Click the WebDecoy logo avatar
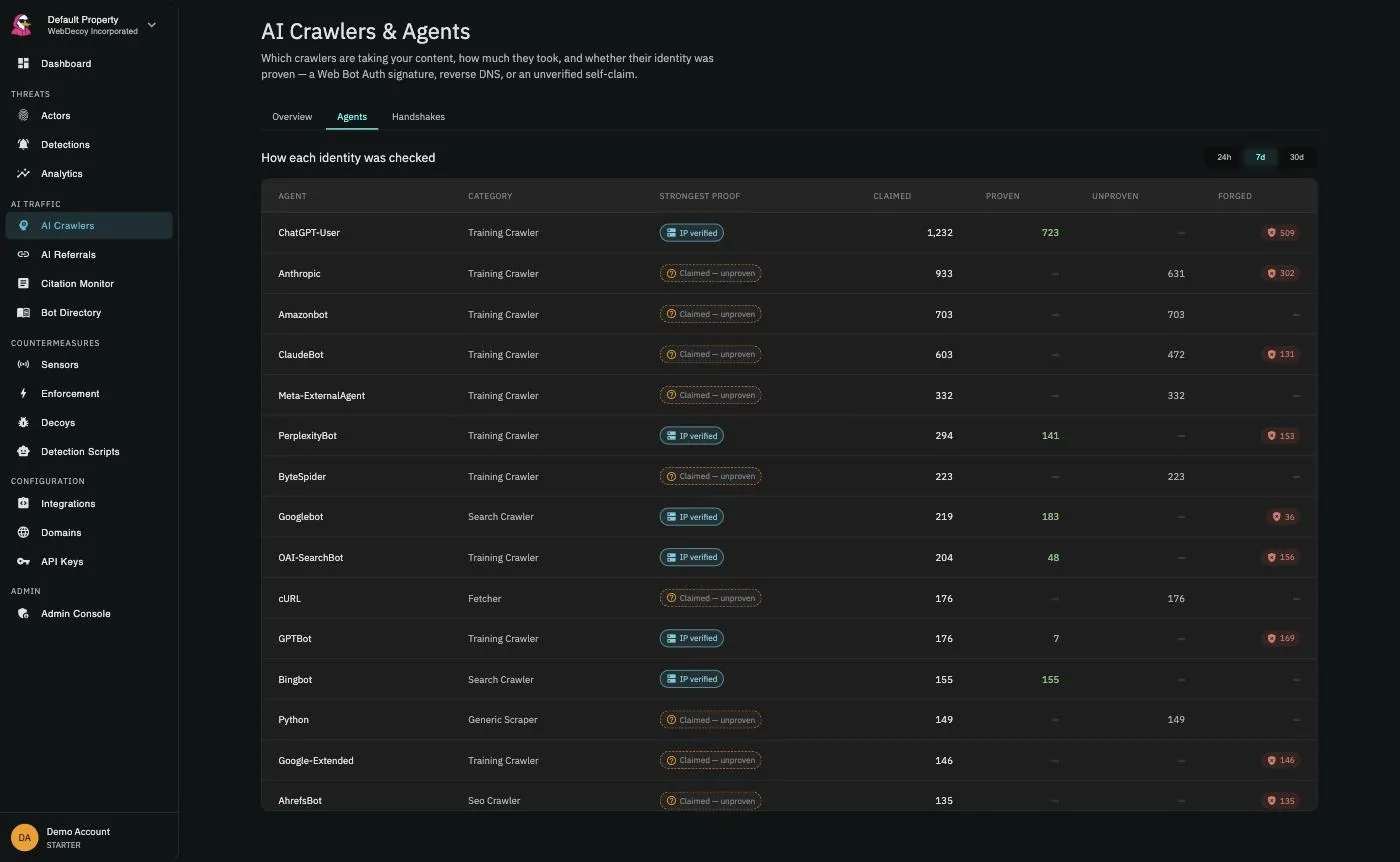 pos(22,25)
